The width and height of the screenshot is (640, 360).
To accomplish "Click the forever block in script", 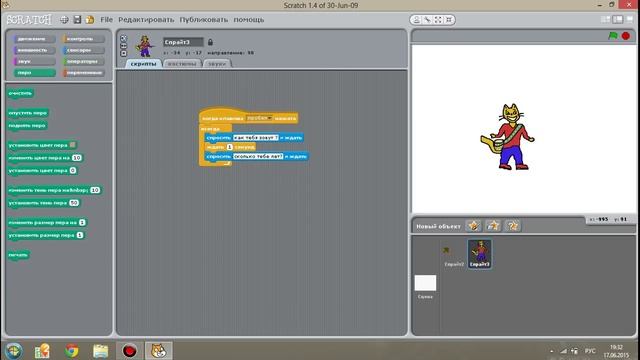I will [211, 129].
